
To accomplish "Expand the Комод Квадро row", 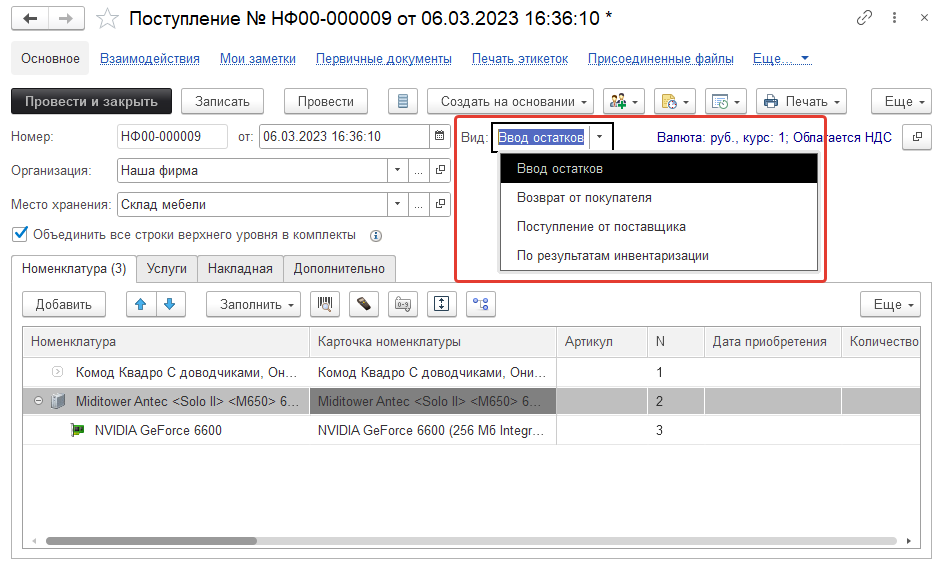I will tap(57, 372).
